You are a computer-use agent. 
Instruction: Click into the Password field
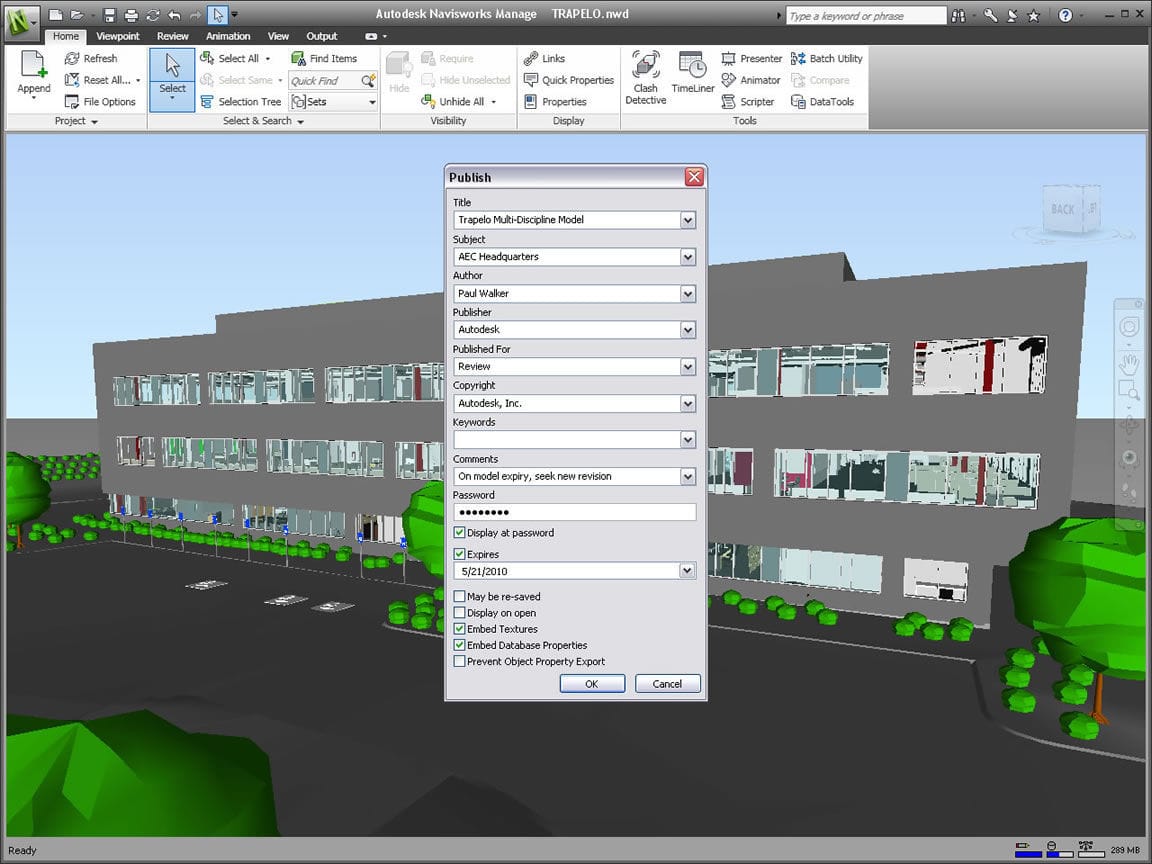pos(574,512)
